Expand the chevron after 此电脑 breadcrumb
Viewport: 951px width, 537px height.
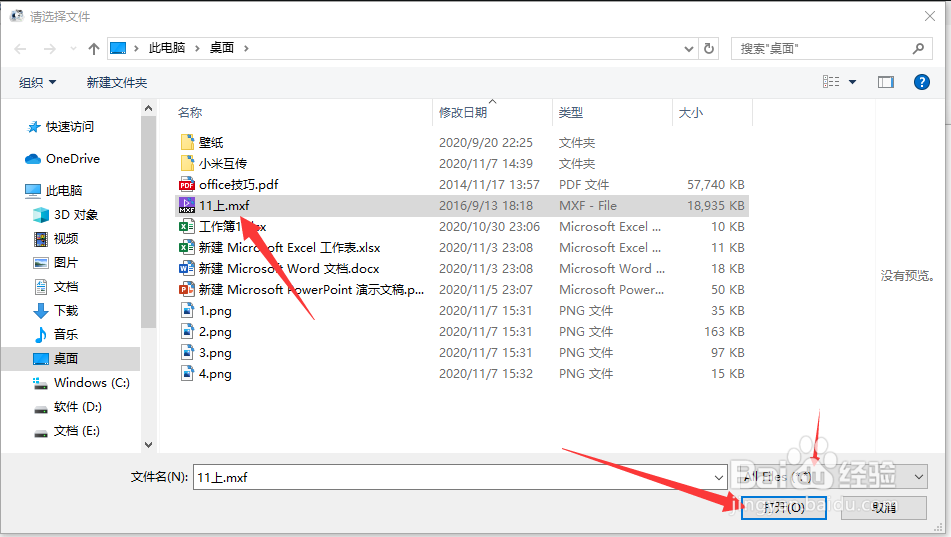[197, 49]
